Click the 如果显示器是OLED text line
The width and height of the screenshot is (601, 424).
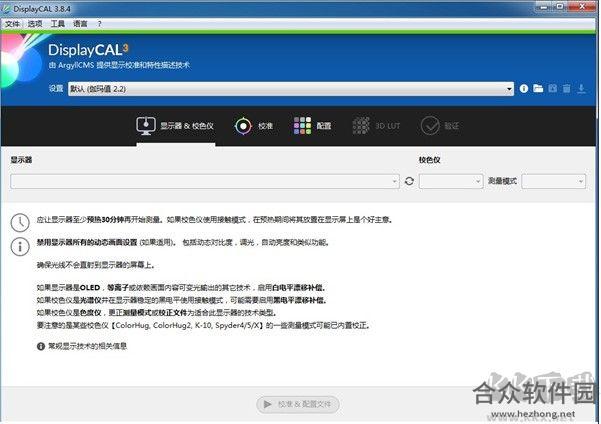(182, 288)
